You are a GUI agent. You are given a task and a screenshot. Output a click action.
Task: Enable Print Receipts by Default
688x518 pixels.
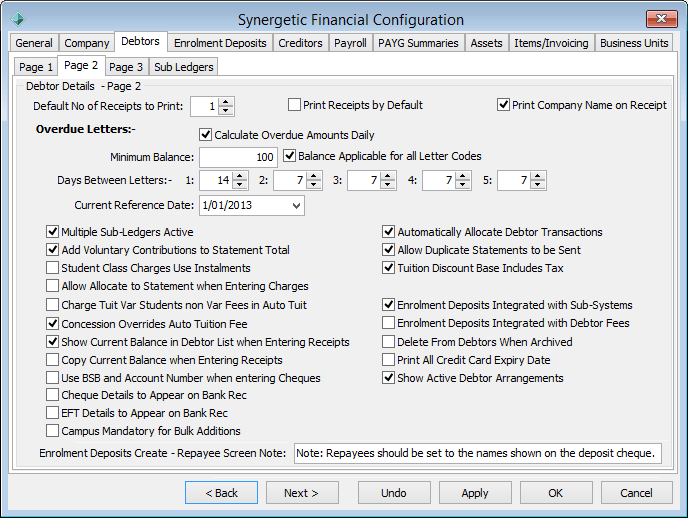(x=294, y=105)
